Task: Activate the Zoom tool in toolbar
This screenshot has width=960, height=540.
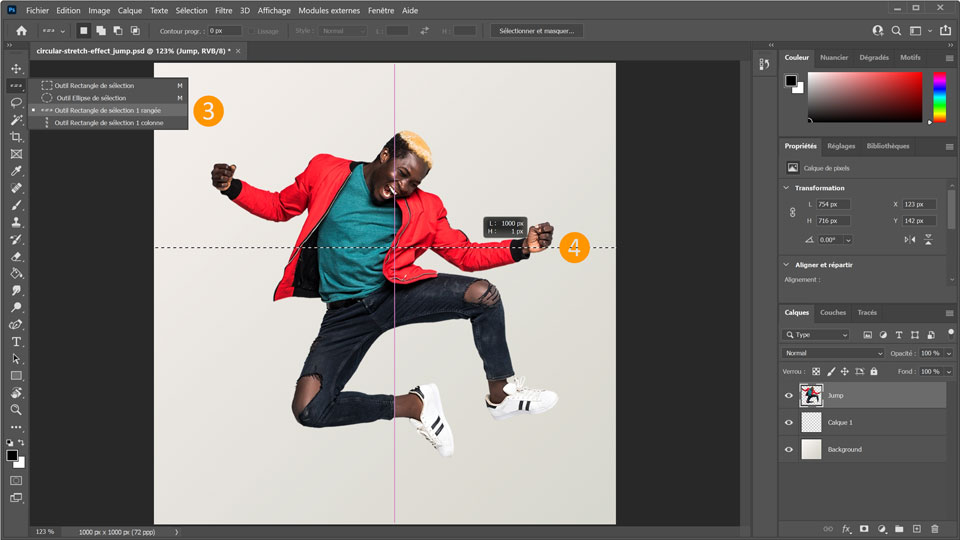Action: pos(16,409)
